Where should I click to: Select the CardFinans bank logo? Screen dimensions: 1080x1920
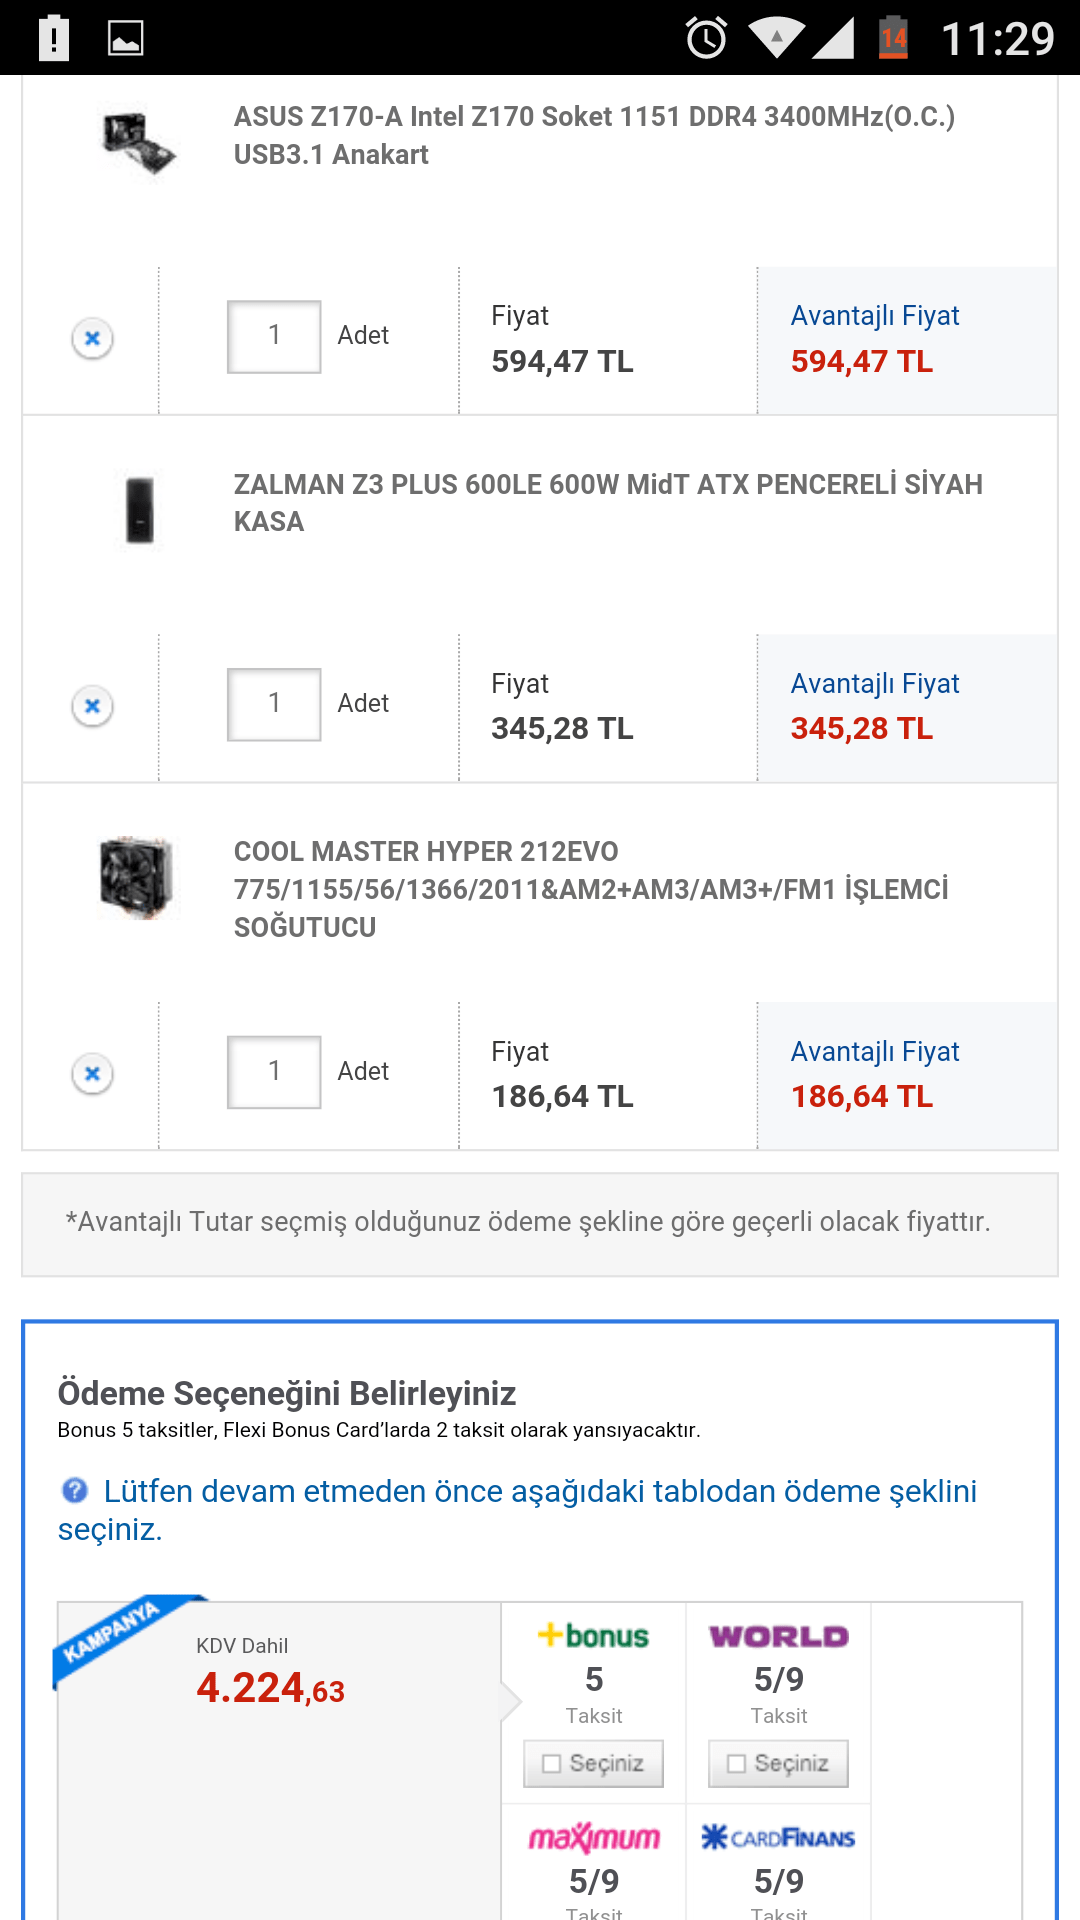tap(778, 1838)
